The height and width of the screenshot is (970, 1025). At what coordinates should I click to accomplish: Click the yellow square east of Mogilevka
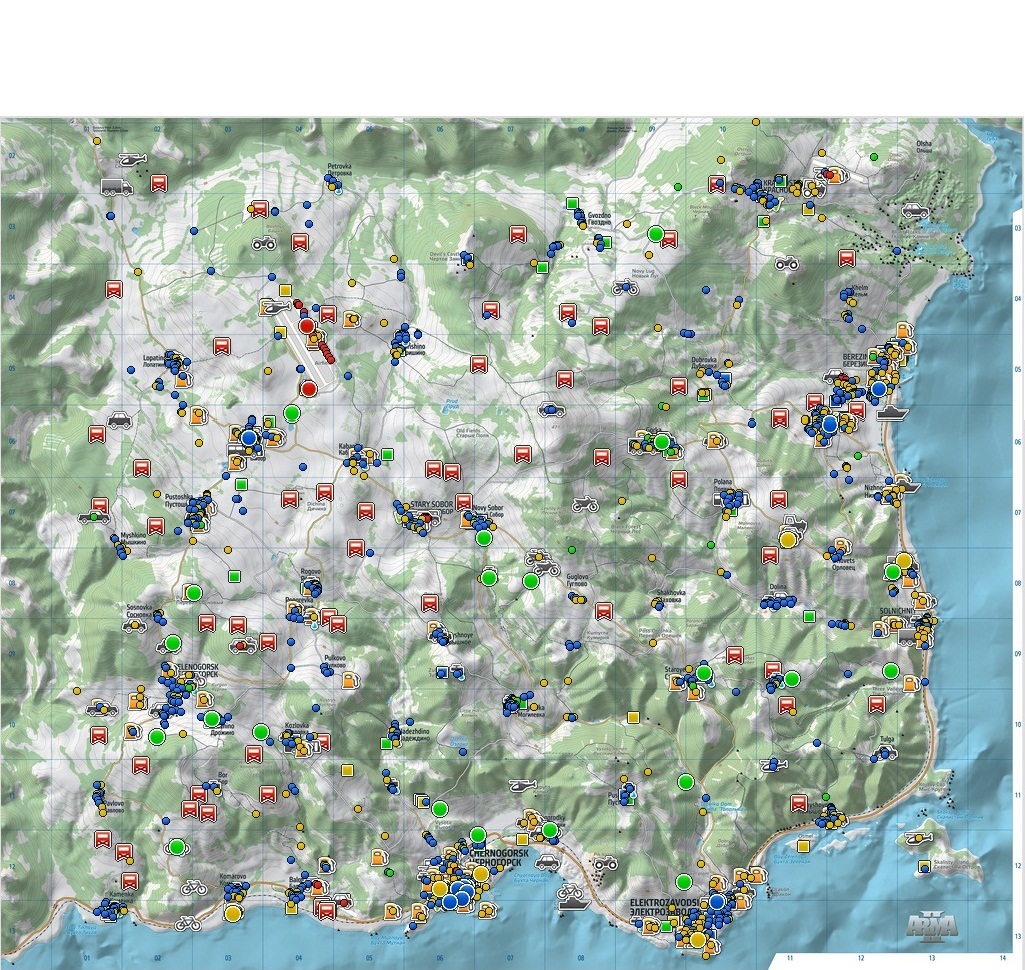click(x=632, y=718)
